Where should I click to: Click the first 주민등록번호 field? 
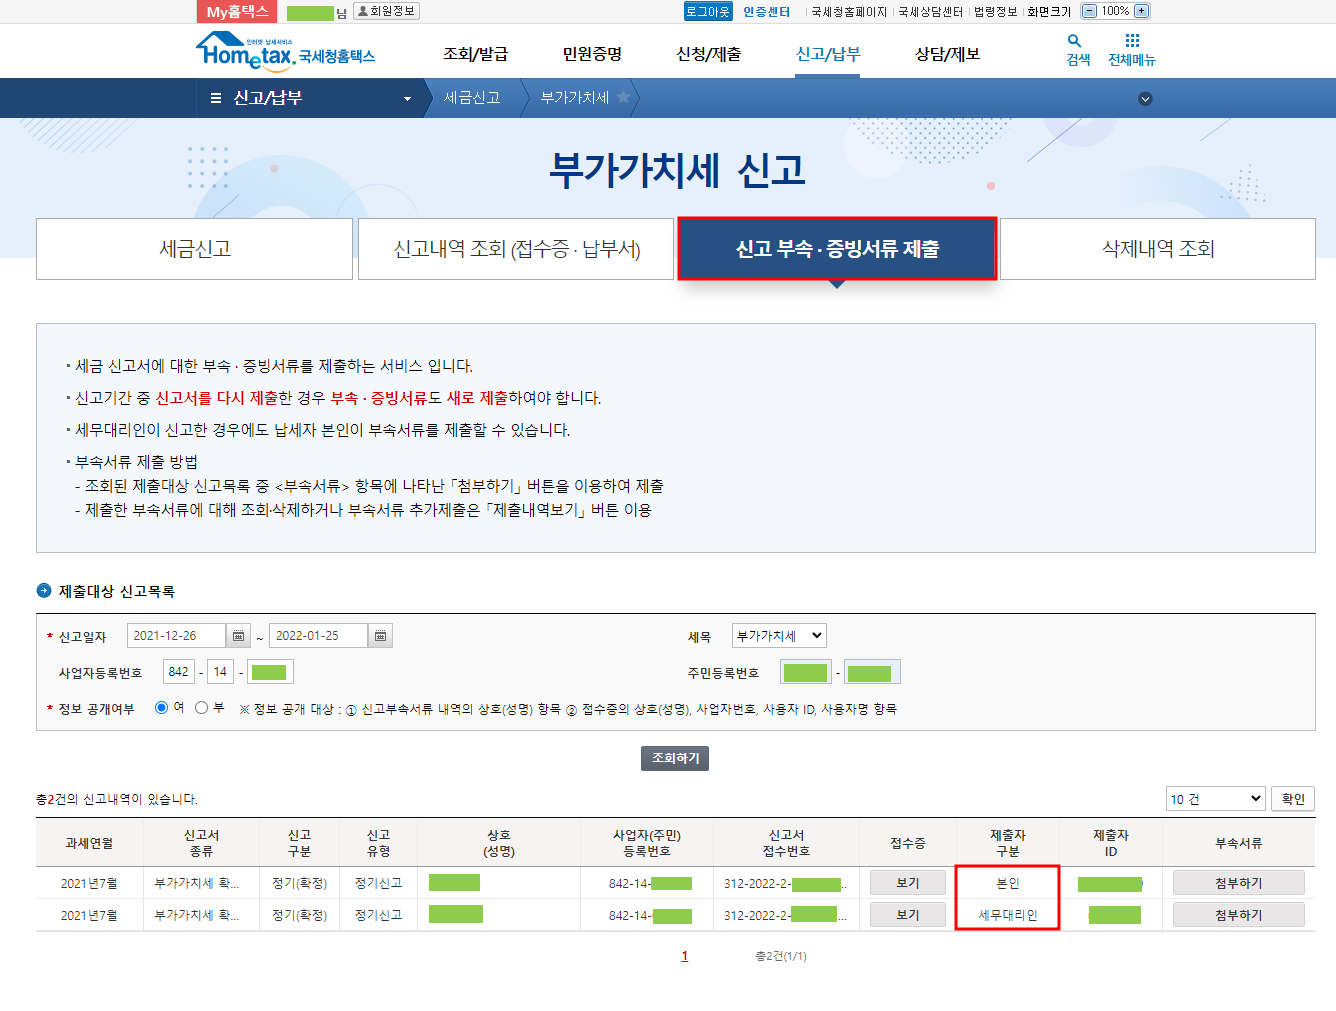point(806,672)
